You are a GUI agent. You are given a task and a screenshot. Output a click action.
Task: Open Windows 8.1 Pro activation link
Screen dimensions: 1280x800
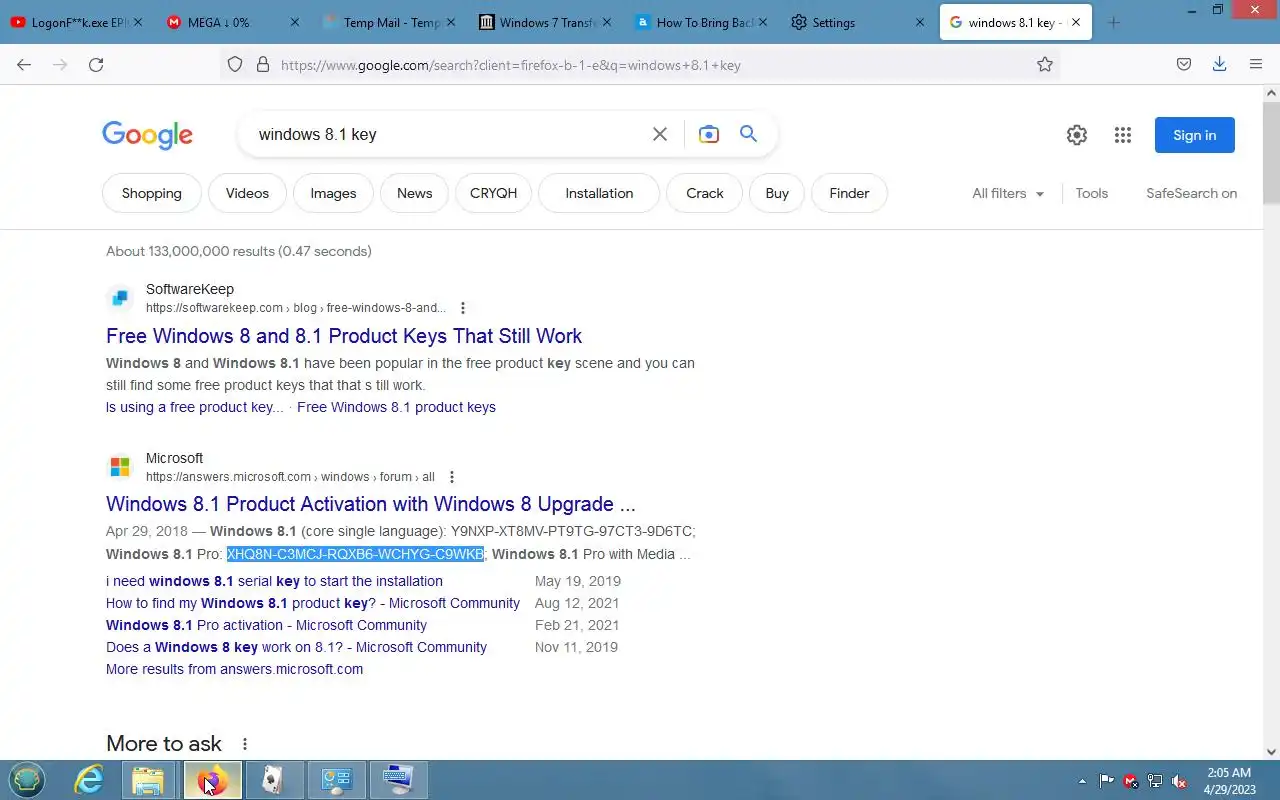click(266, 625)
